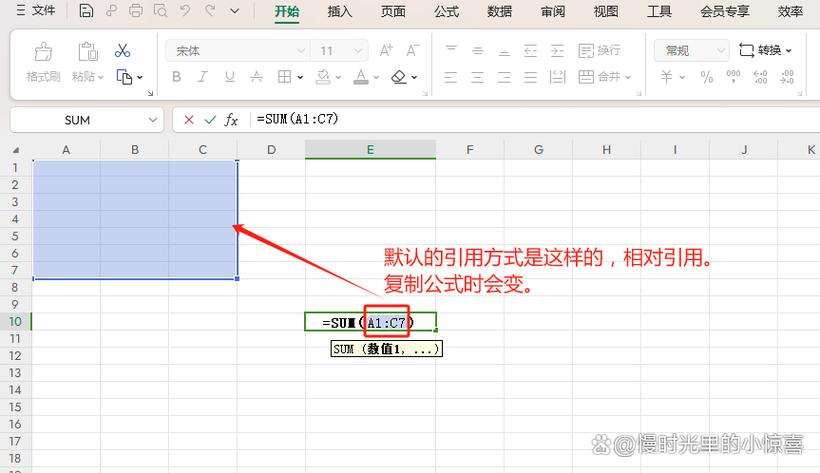Click the Increase Indent icon
Screen dimensions: 820x473
point(557,51)
